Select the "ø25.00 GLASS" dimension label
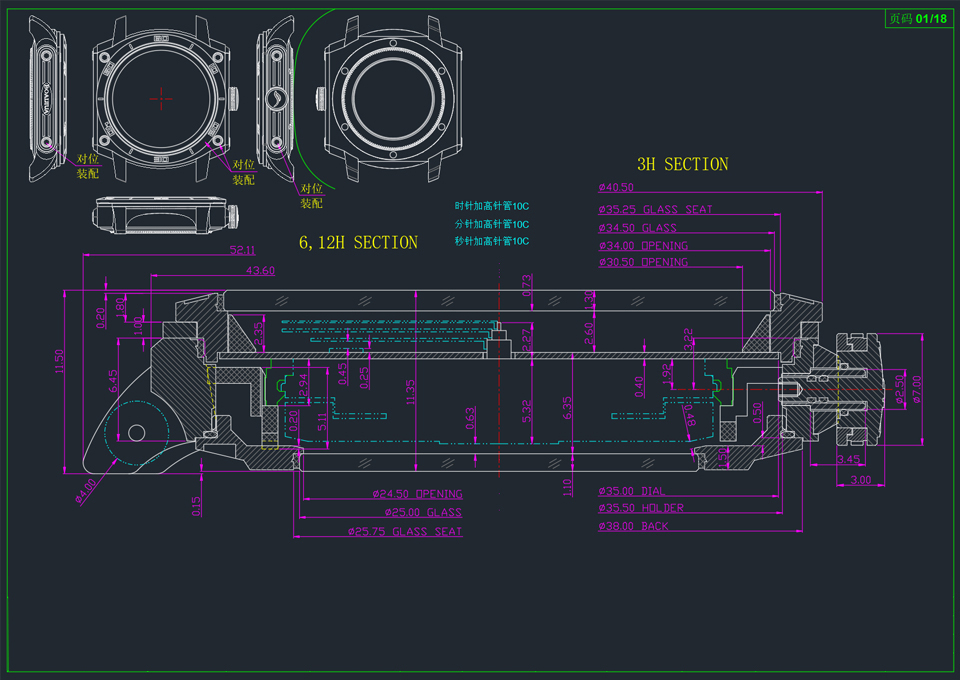This screenshot has height=680, width=960. coord(423,512)
